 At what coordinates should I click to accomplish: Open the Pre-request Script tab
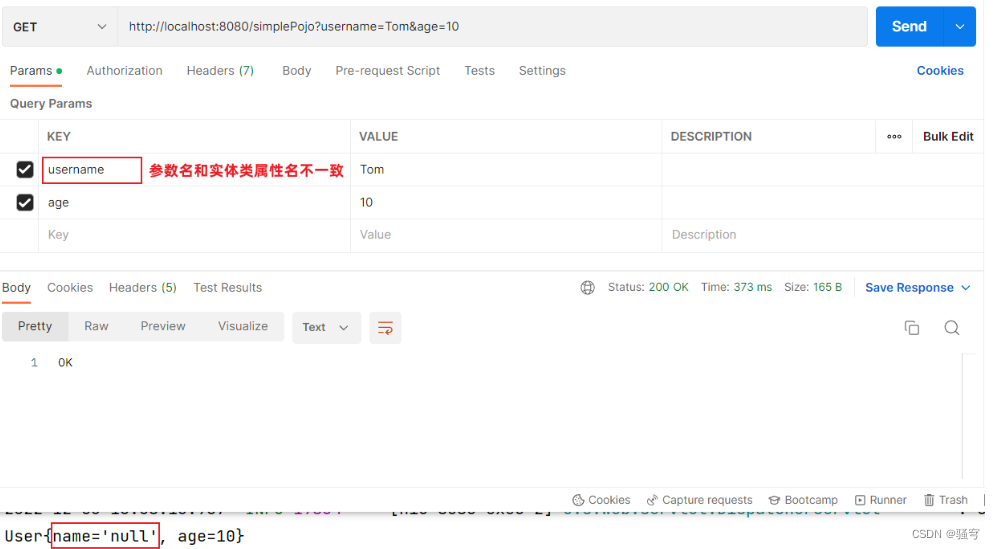click(387, 71)
